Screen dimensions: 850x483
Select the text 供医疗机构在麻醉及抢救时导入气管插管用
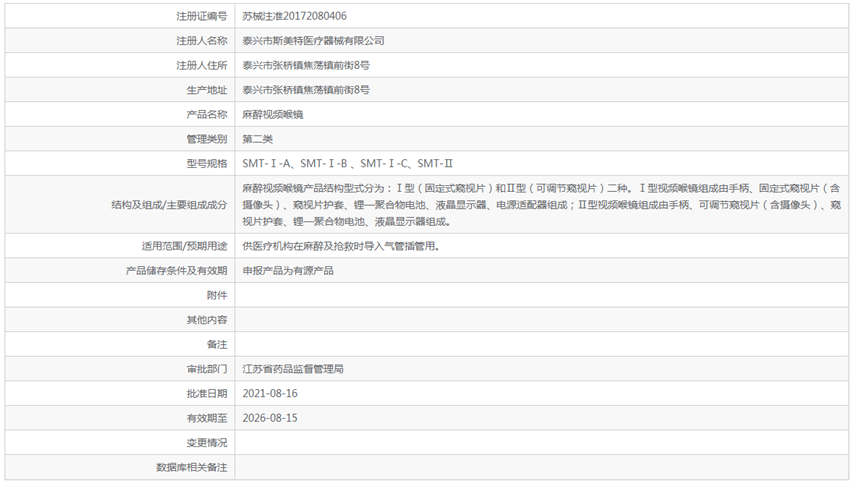coord(341,246)
